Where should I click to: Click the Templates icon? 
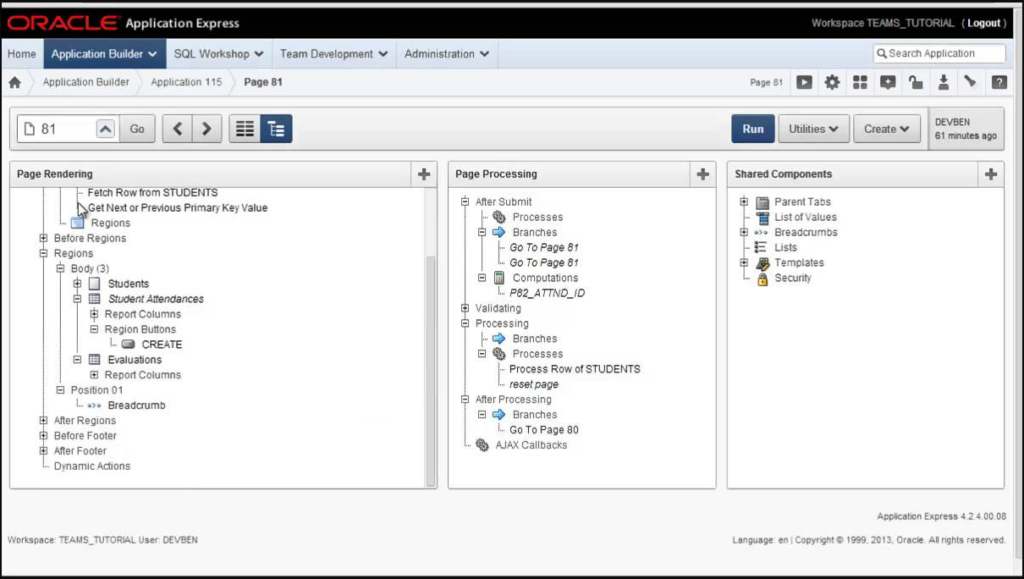(x=762, y=263)
